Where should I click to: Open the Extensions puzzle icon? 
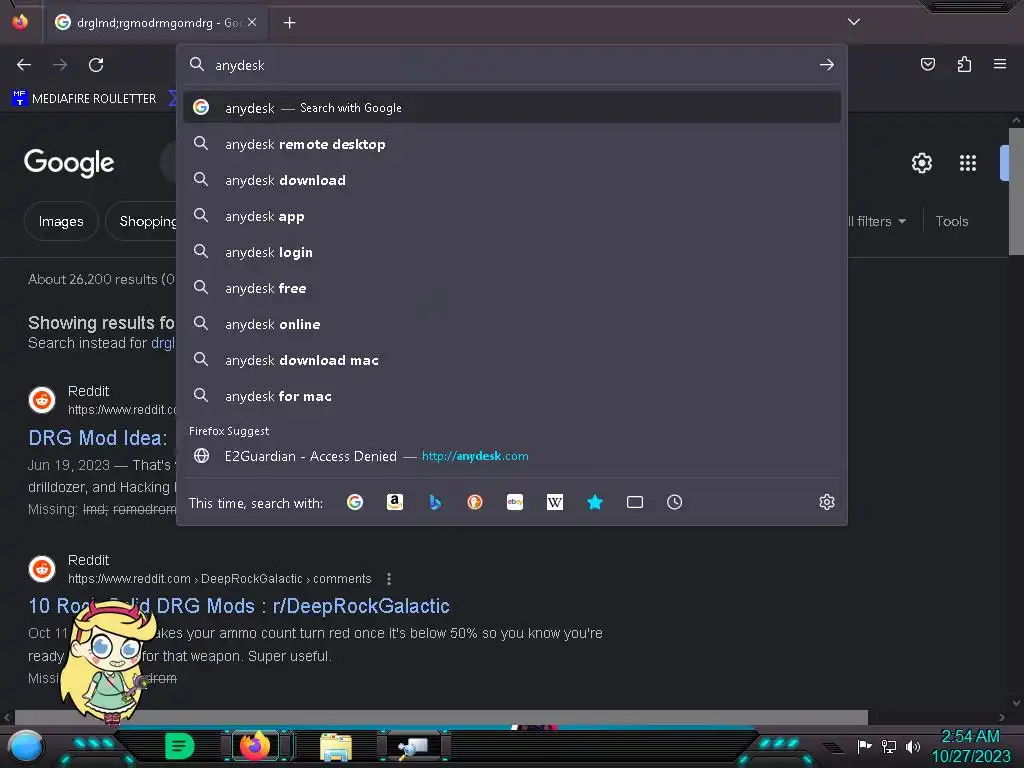(964, 64)
